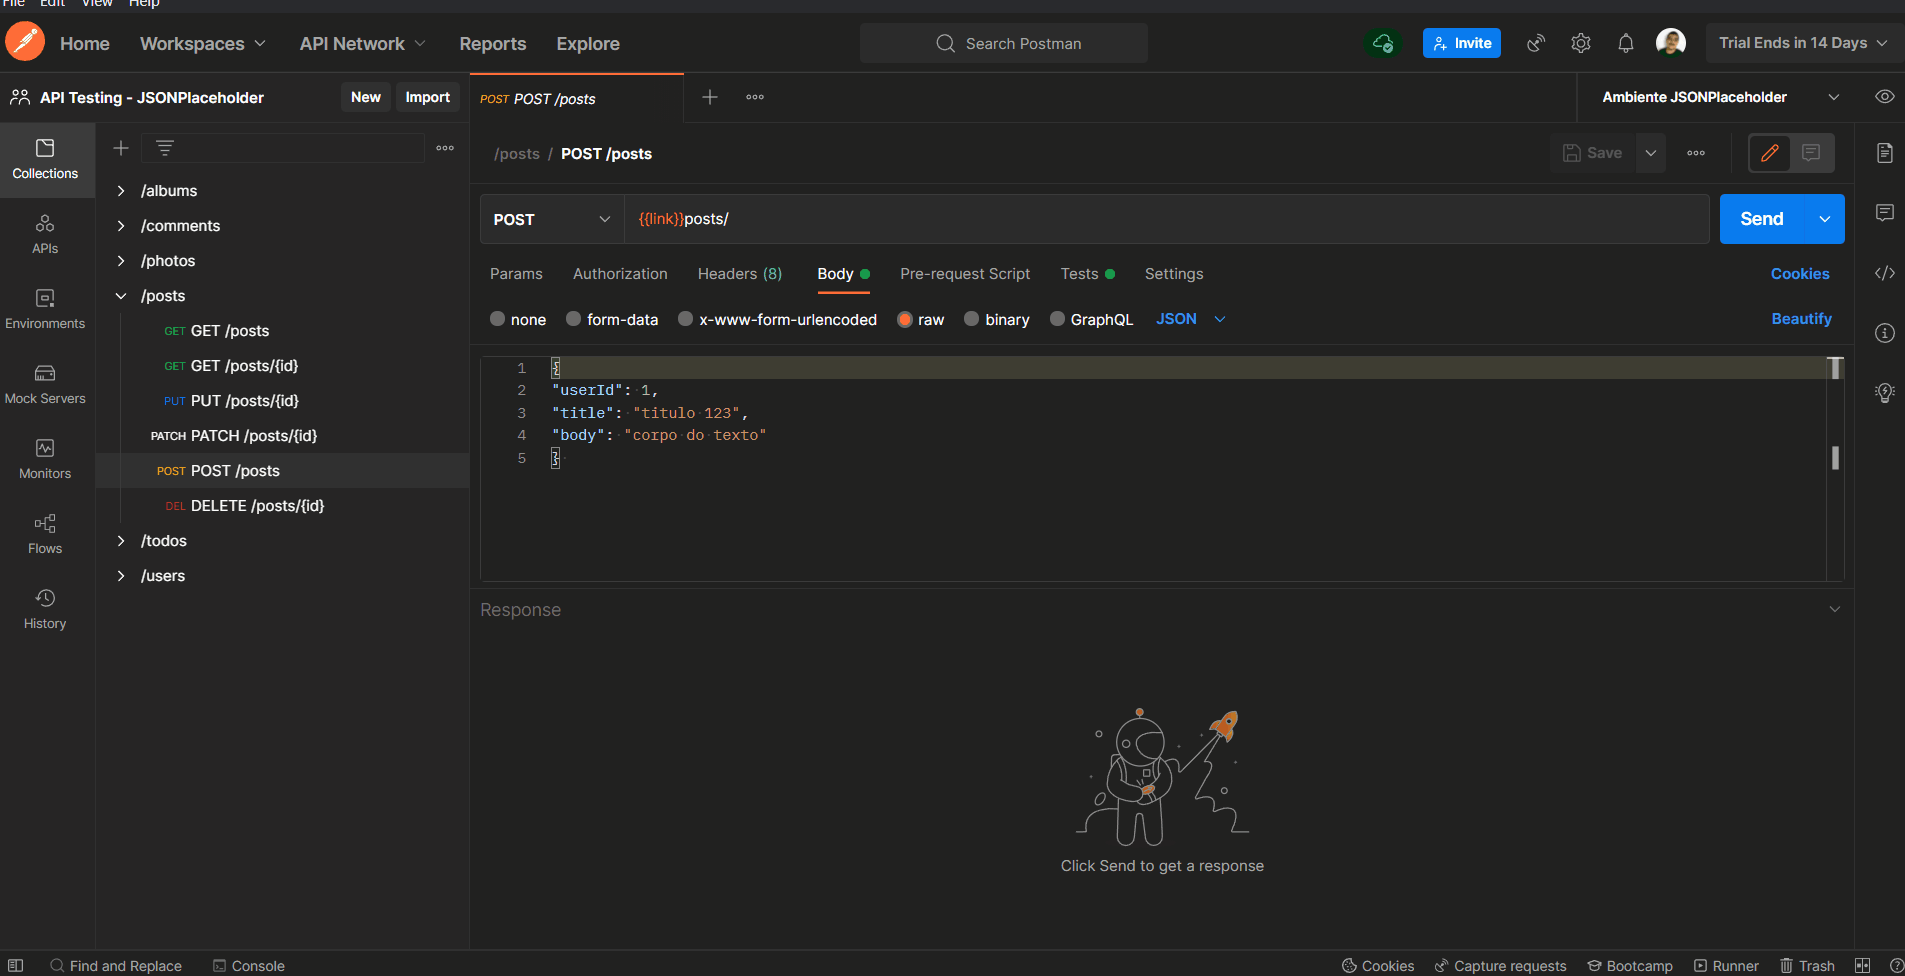Click the Beautify link
The width and height of the screenshot is (1905, 976).
1801,319
